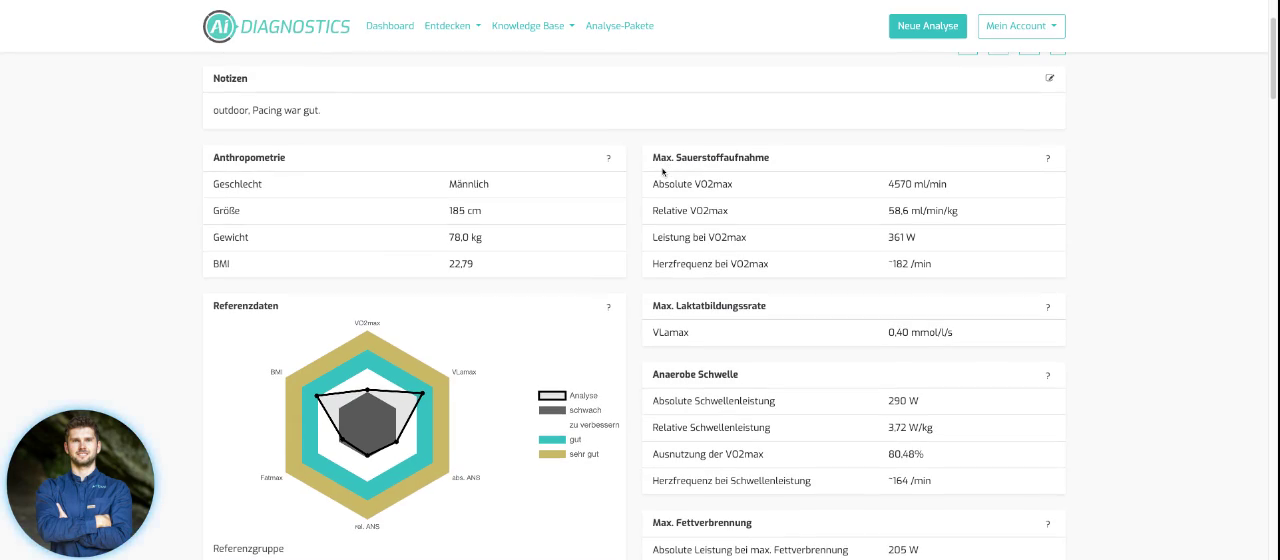
Task: Open the Mein Account dropdown
Action: 1021,26
